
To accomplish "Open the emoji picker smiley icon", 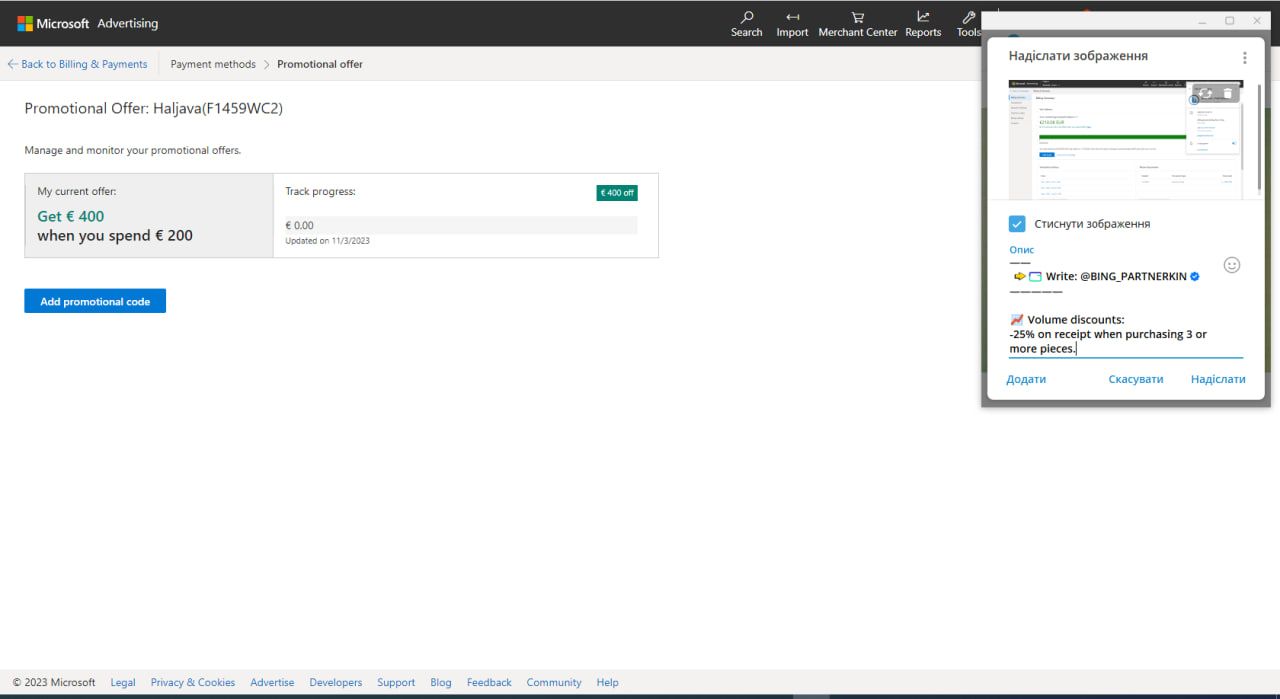I will click(x=1232, y=265).
